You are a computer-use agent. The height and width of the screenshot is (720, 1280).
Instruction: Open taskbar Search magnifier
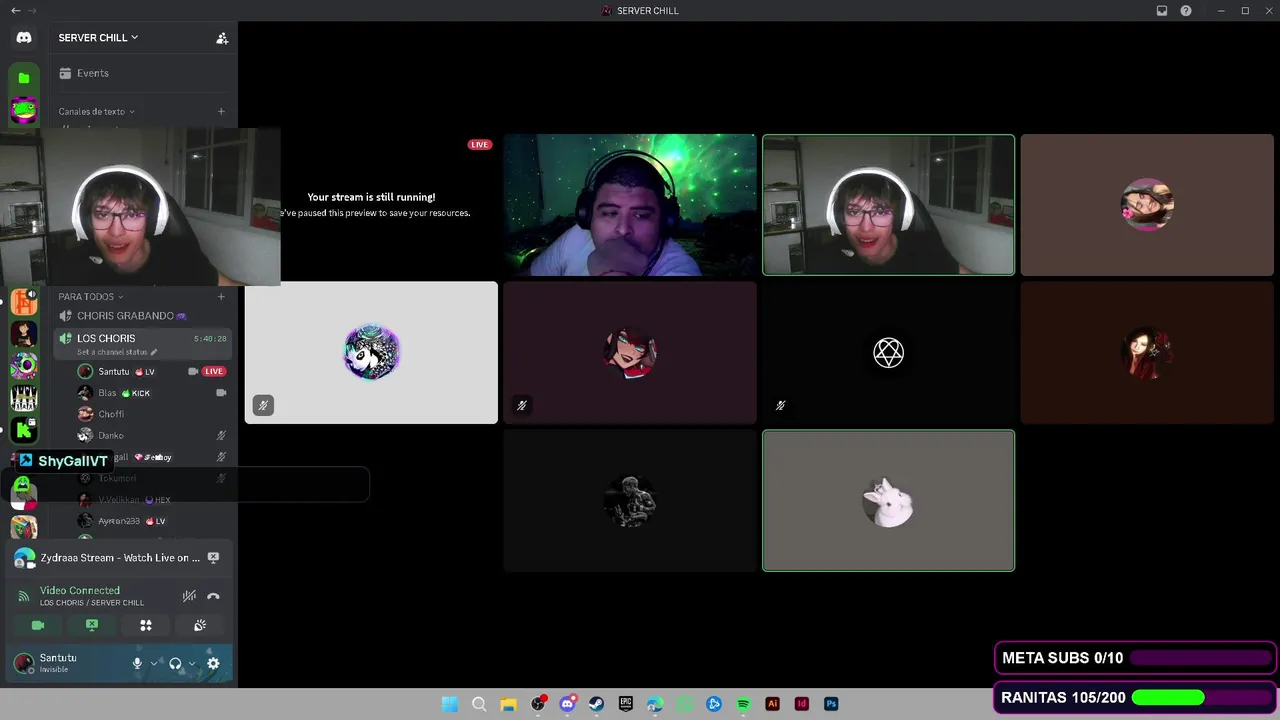(479, 704)
